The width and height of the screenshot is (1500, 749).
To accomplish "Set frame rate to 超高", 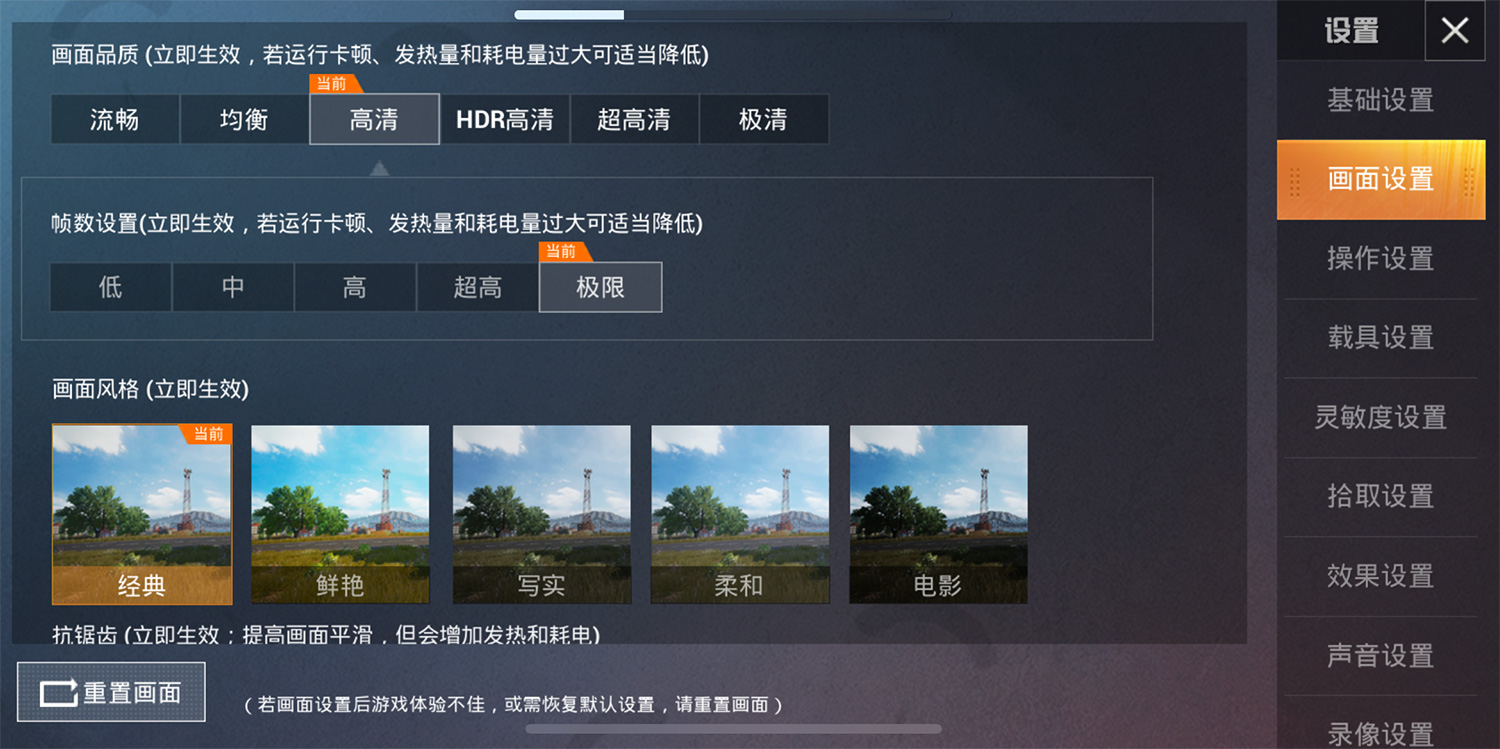I will pos(477,288).
